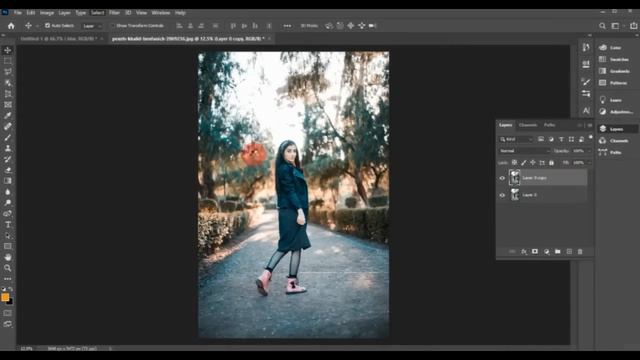Open the Select menu

coord(98,13)
